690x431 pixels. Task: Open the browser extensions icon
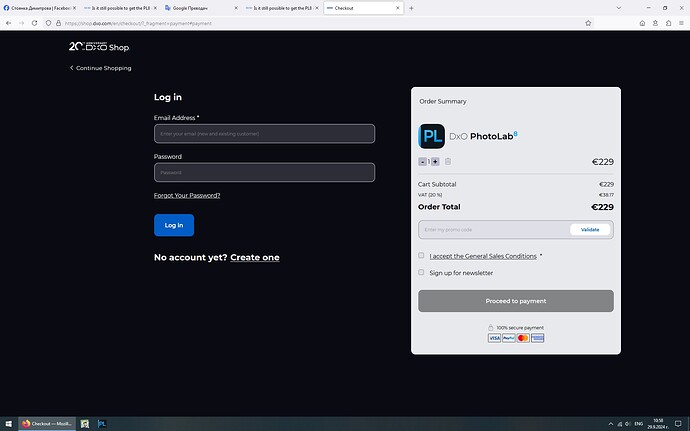click(x=668, y=23)
